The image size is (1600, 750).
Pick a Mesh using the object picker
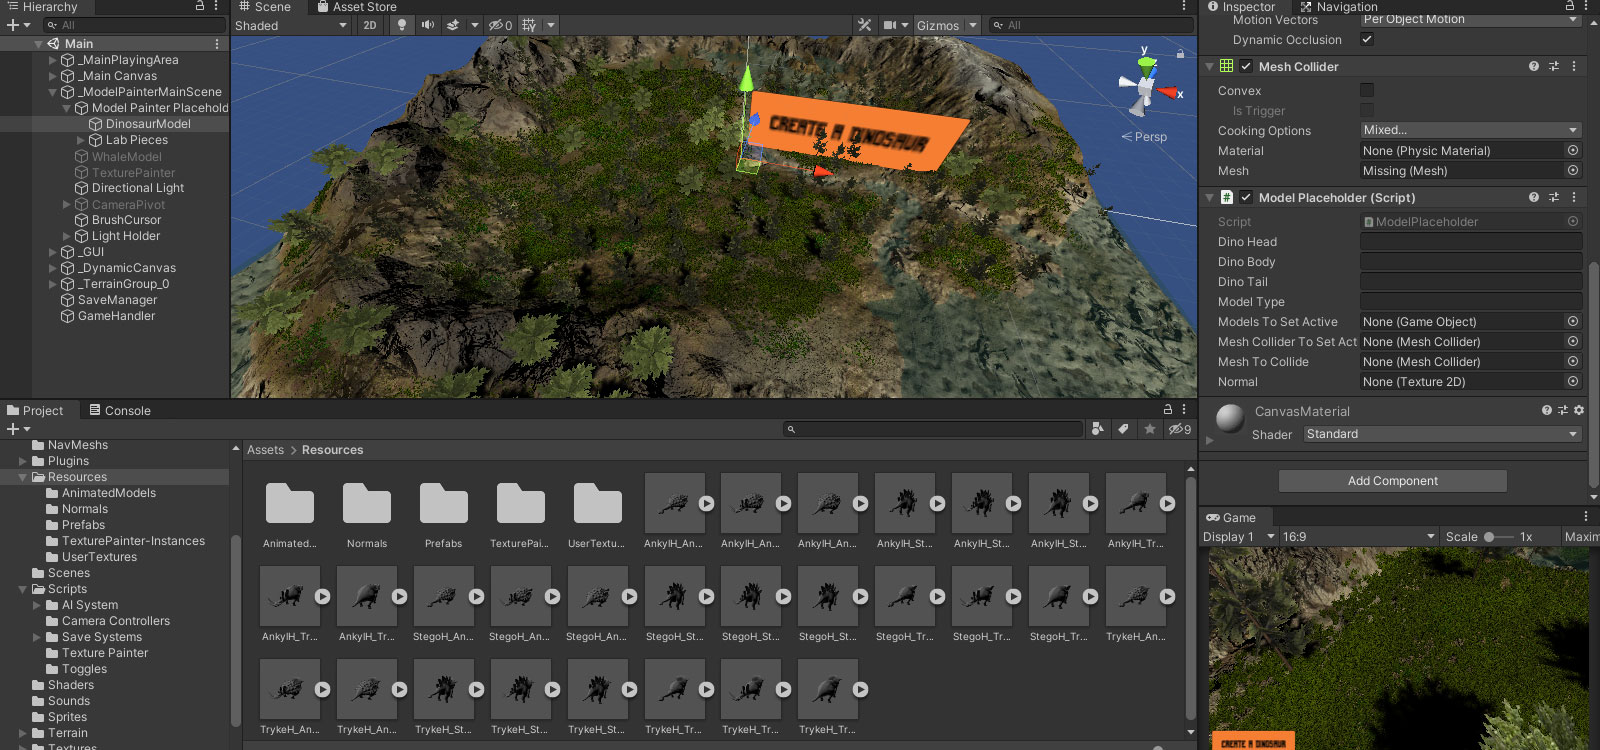1572,171
